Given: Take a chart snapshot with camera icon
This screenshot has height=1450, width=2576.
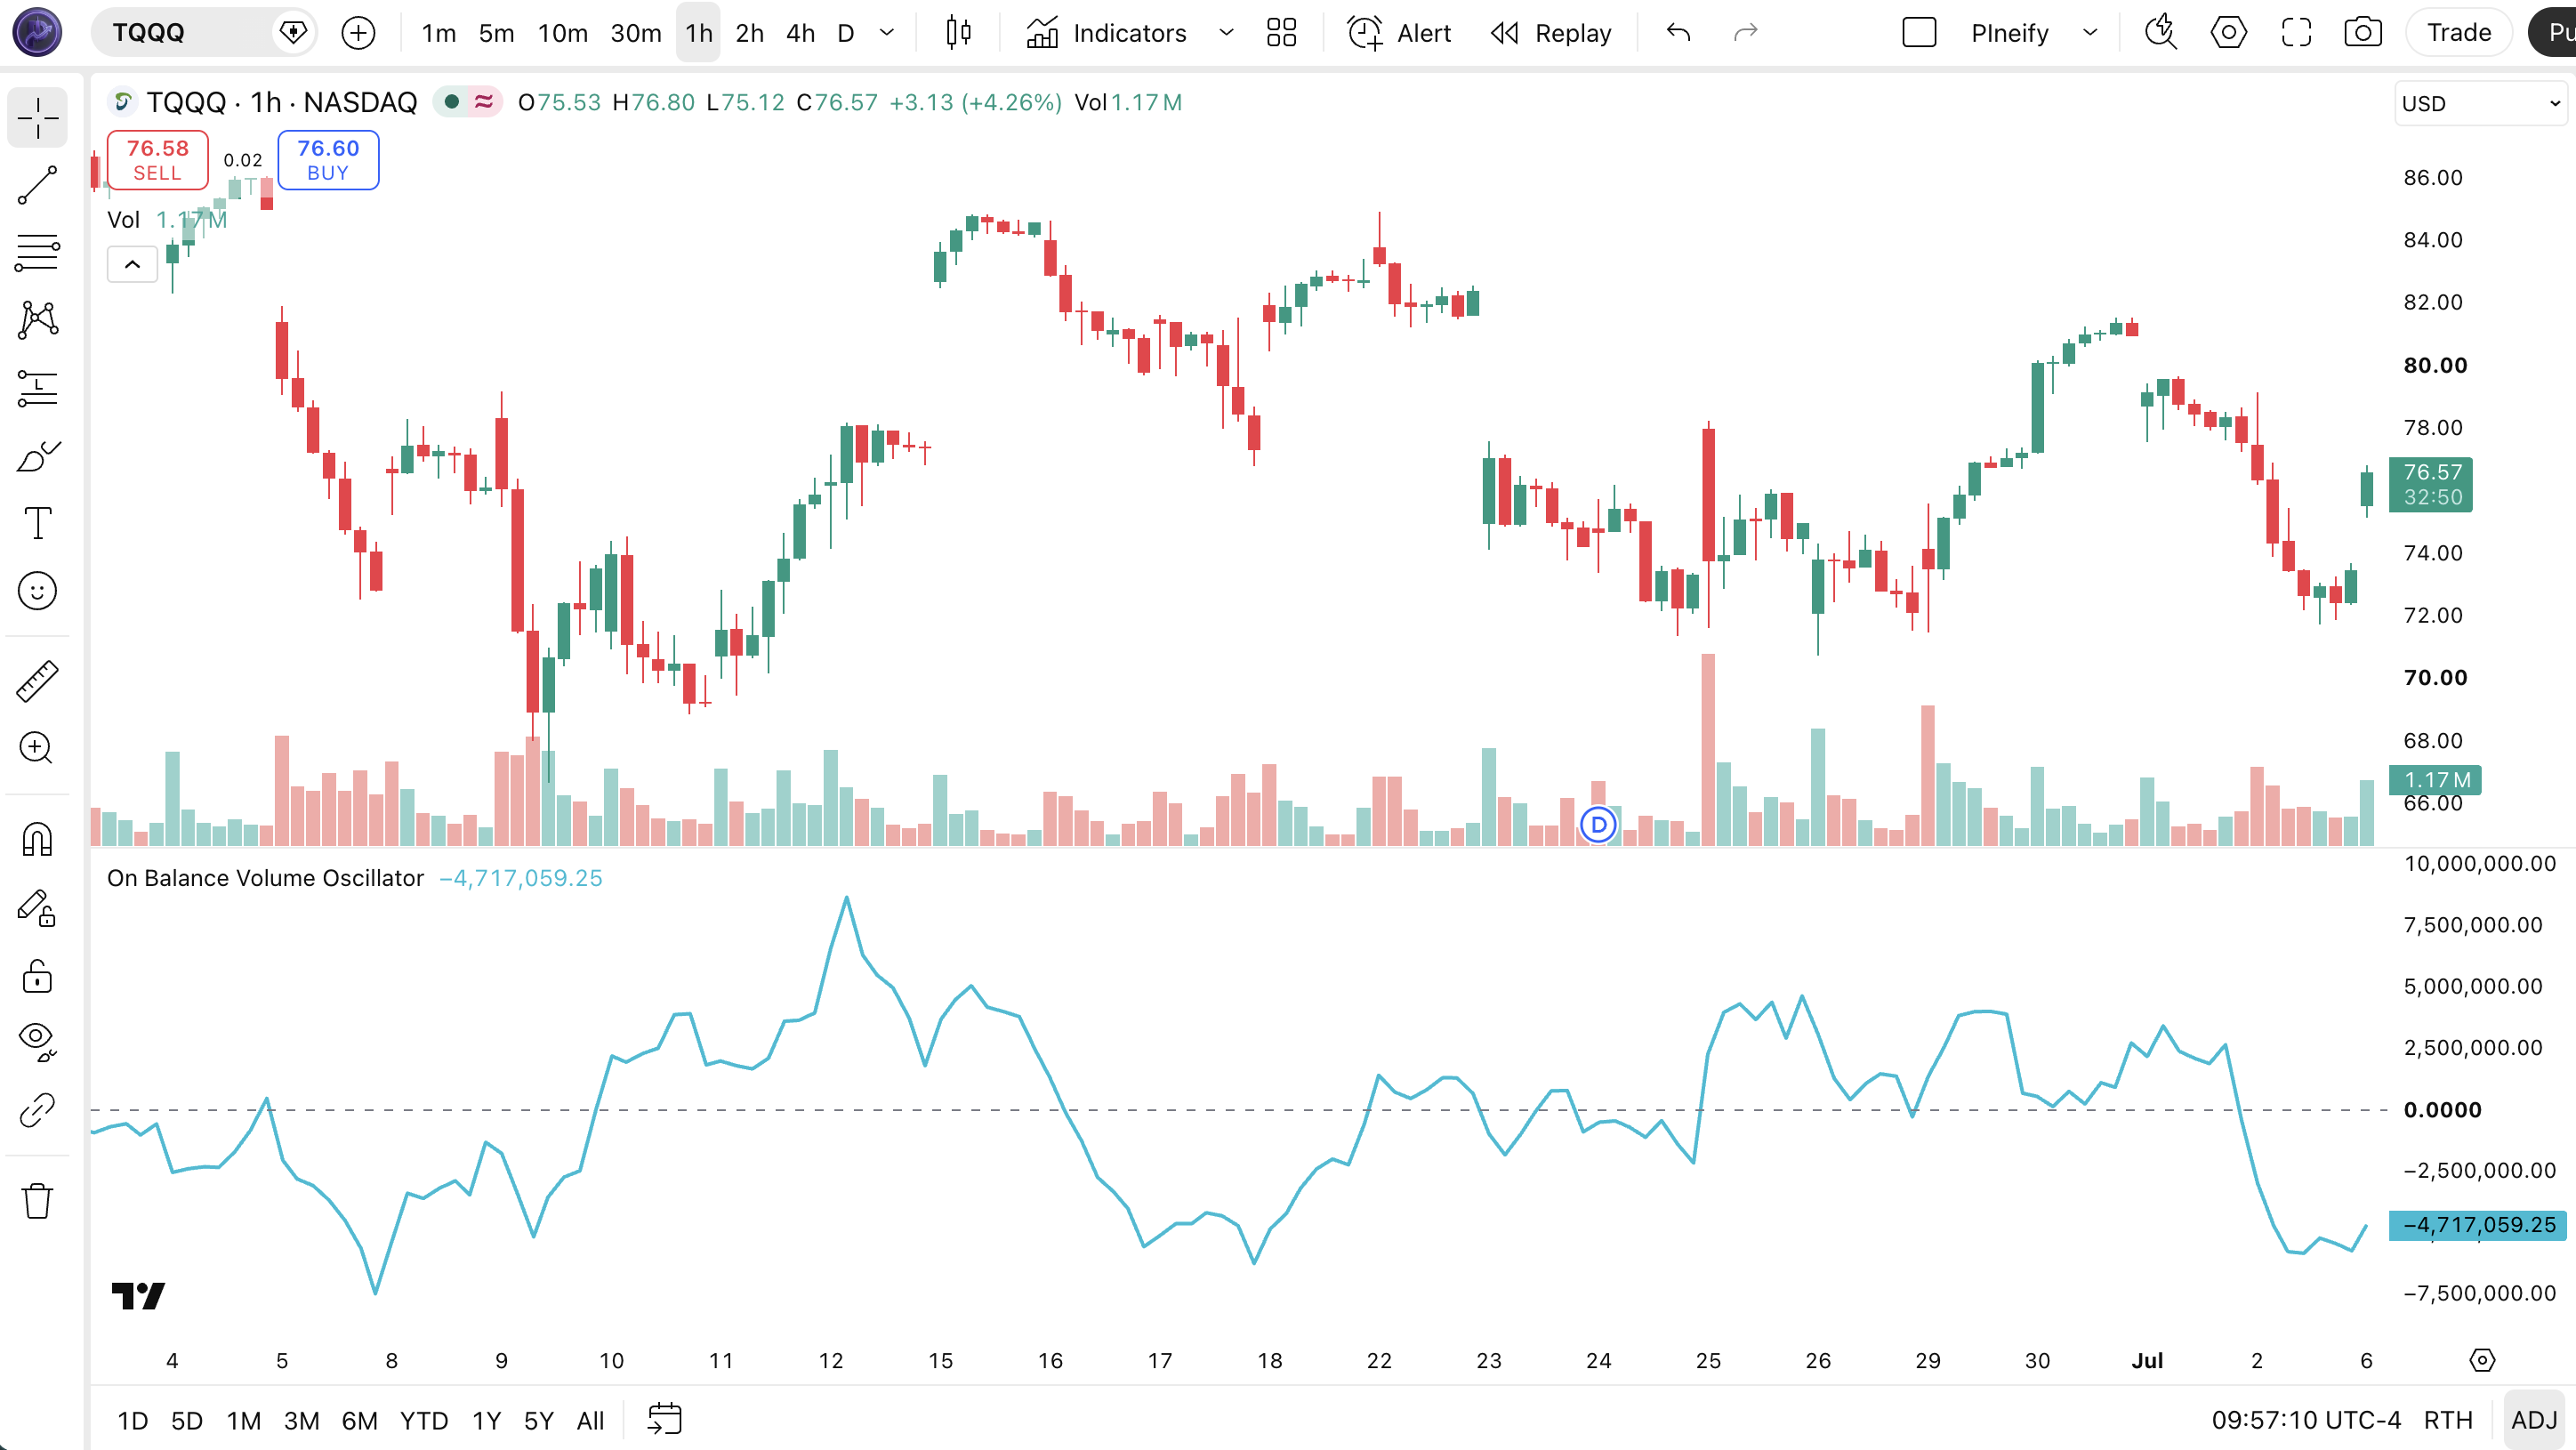Looking at the screenshot, I should (x=2363, y=33).
